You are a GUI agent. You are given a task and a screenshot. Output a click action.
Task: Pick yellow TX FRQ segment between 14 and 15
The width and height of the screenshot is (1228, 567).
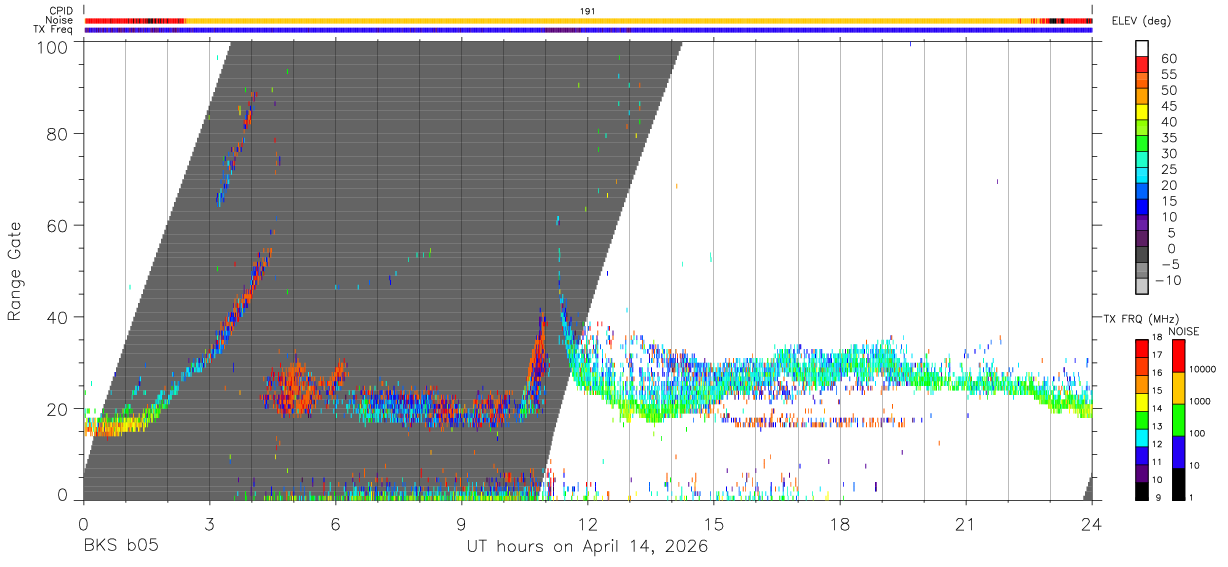click(1142, 400)
